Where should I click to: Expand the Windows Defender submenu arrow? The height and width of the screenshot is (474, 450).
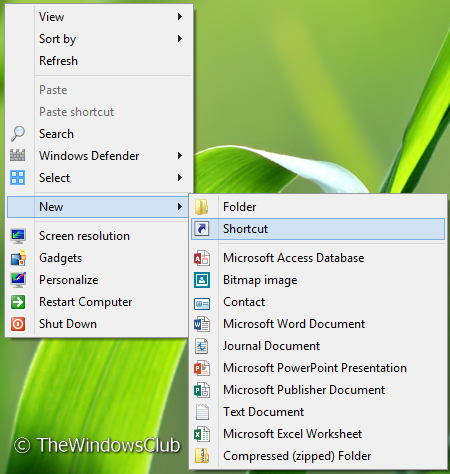[x=180, y=155]
